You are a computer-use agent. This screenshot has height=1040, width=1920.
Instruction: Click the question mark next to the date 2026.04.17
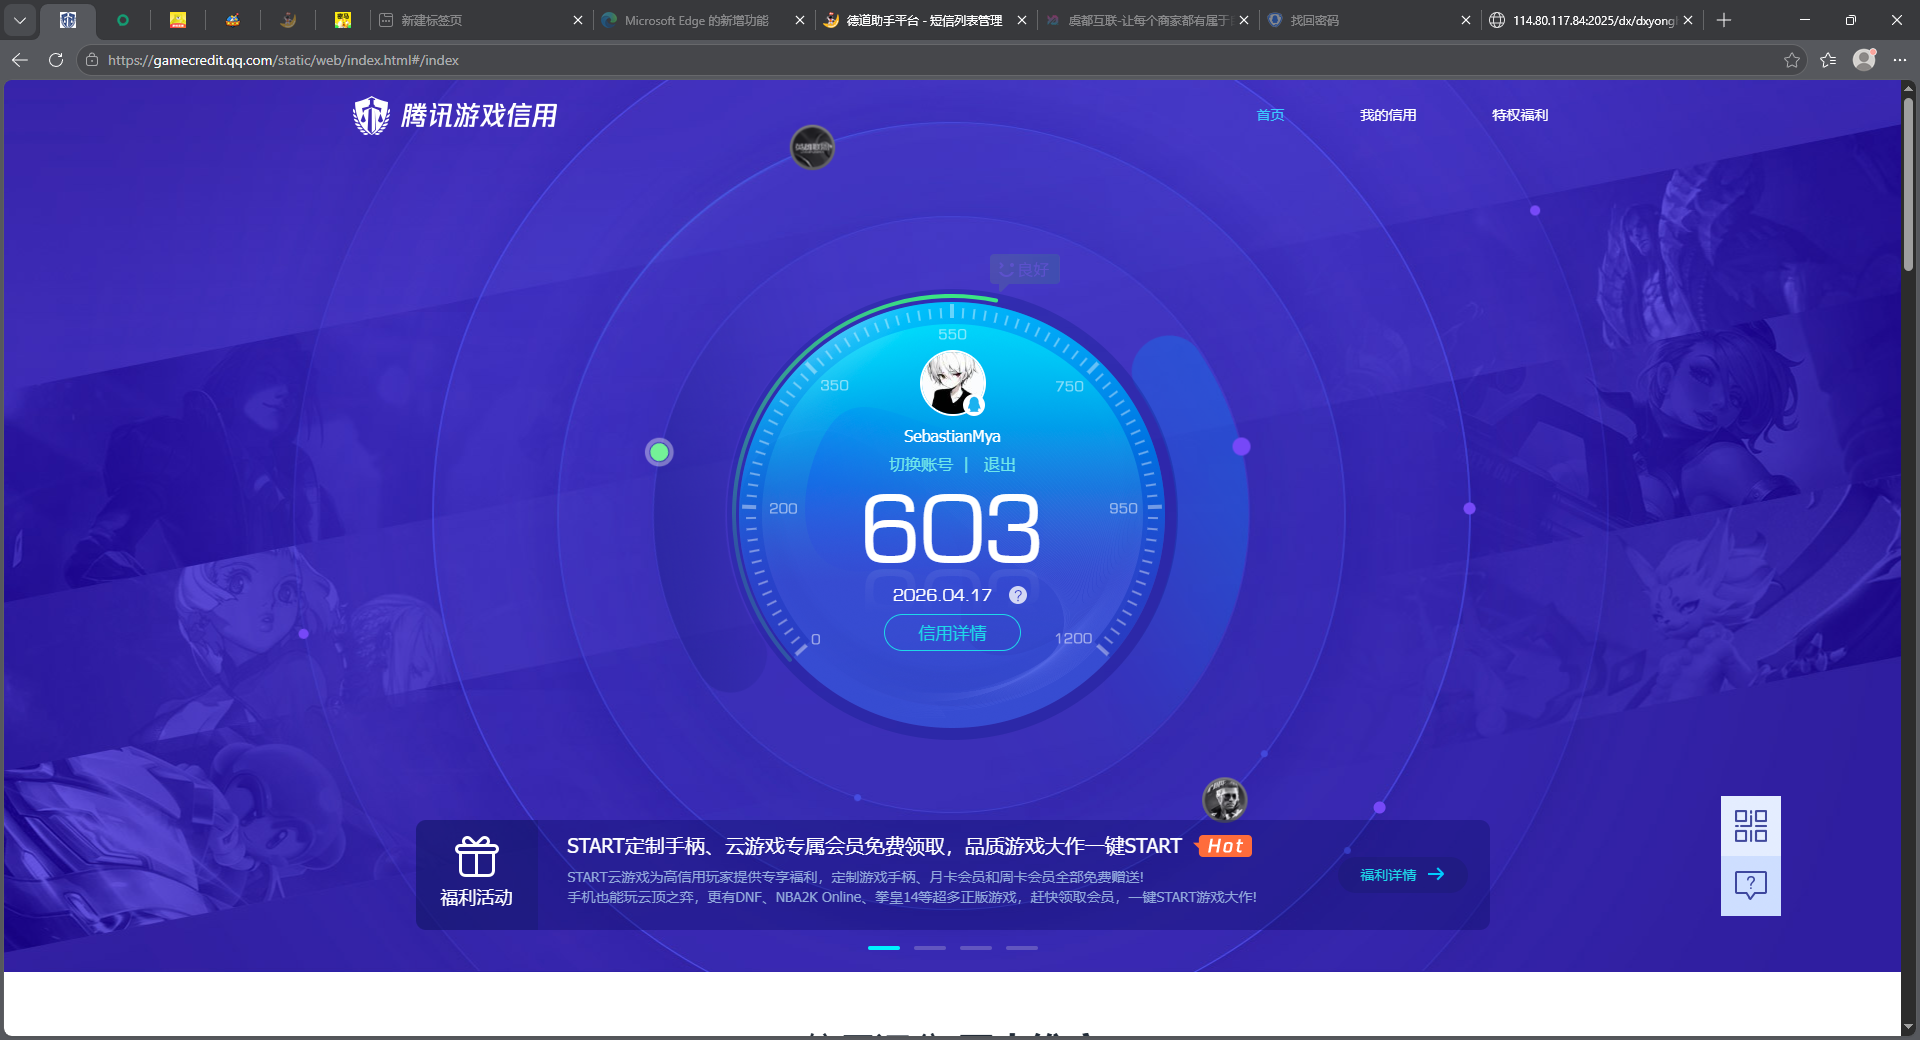[1018, 595]
